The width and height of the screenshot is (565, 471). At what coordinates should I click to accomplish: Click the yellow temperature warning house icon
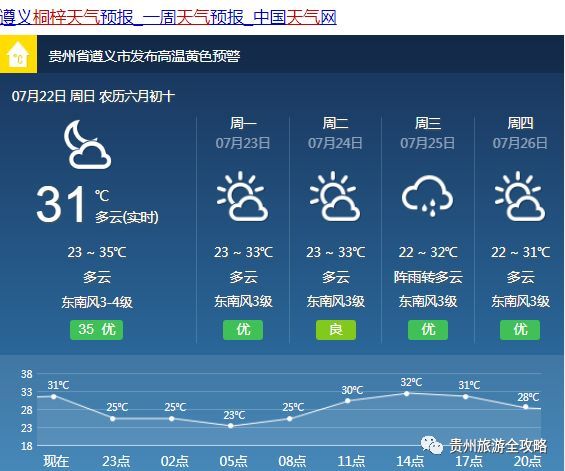pos(18,54)
